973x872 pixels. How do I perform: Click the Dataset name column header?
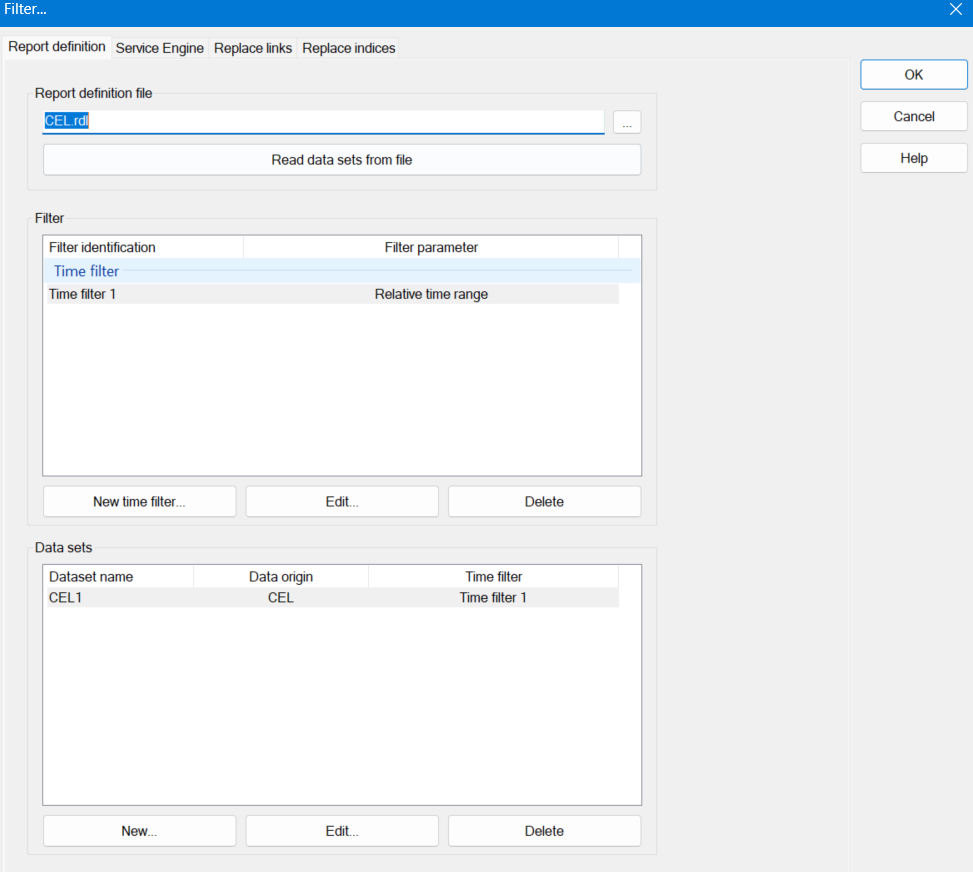coord(119,577)
